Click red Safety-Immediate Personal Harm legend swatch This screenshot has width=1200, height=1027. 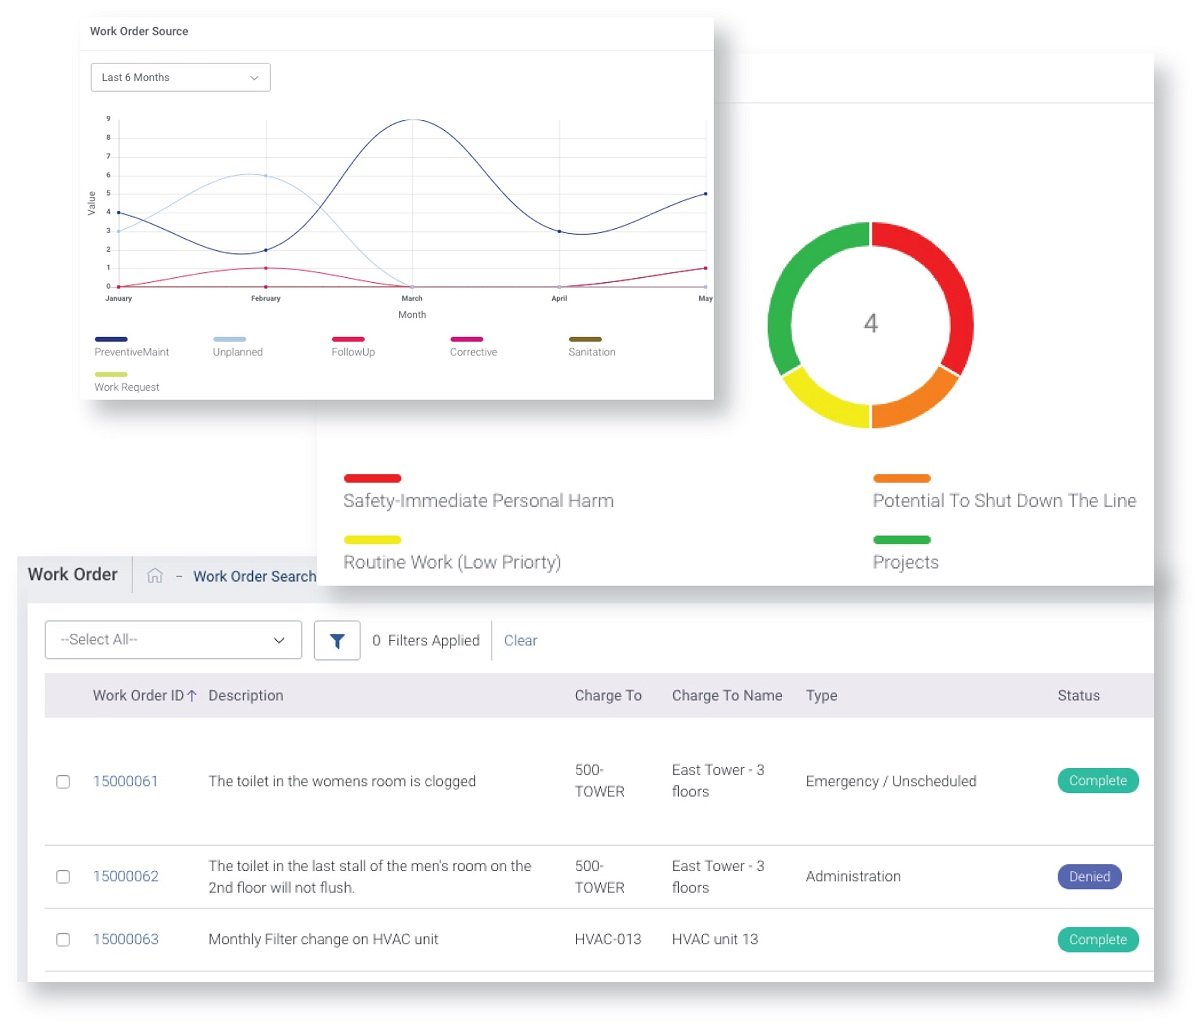click(x=372, y=478)
